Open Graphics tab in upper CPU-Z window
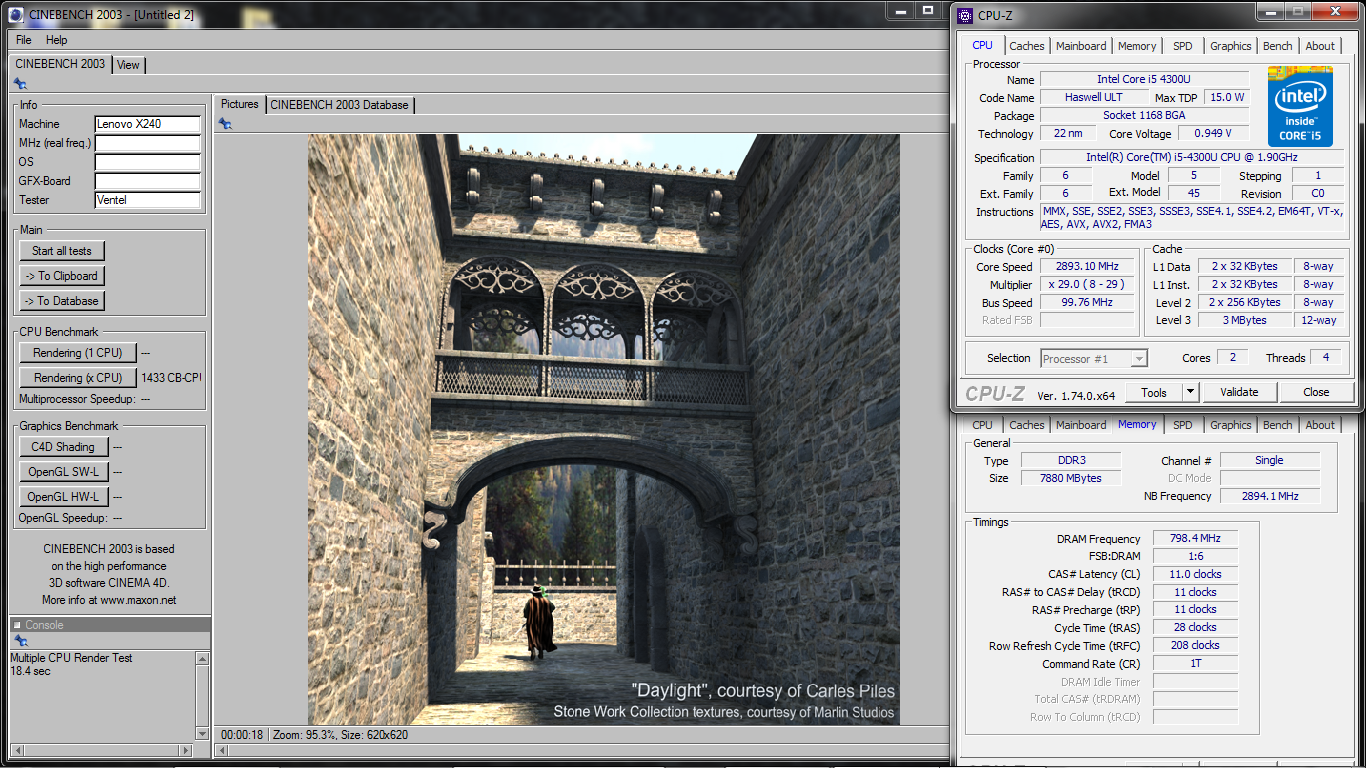This screenshot has width=1366, height=768. pyautogui.click(x=1231, y=46)
